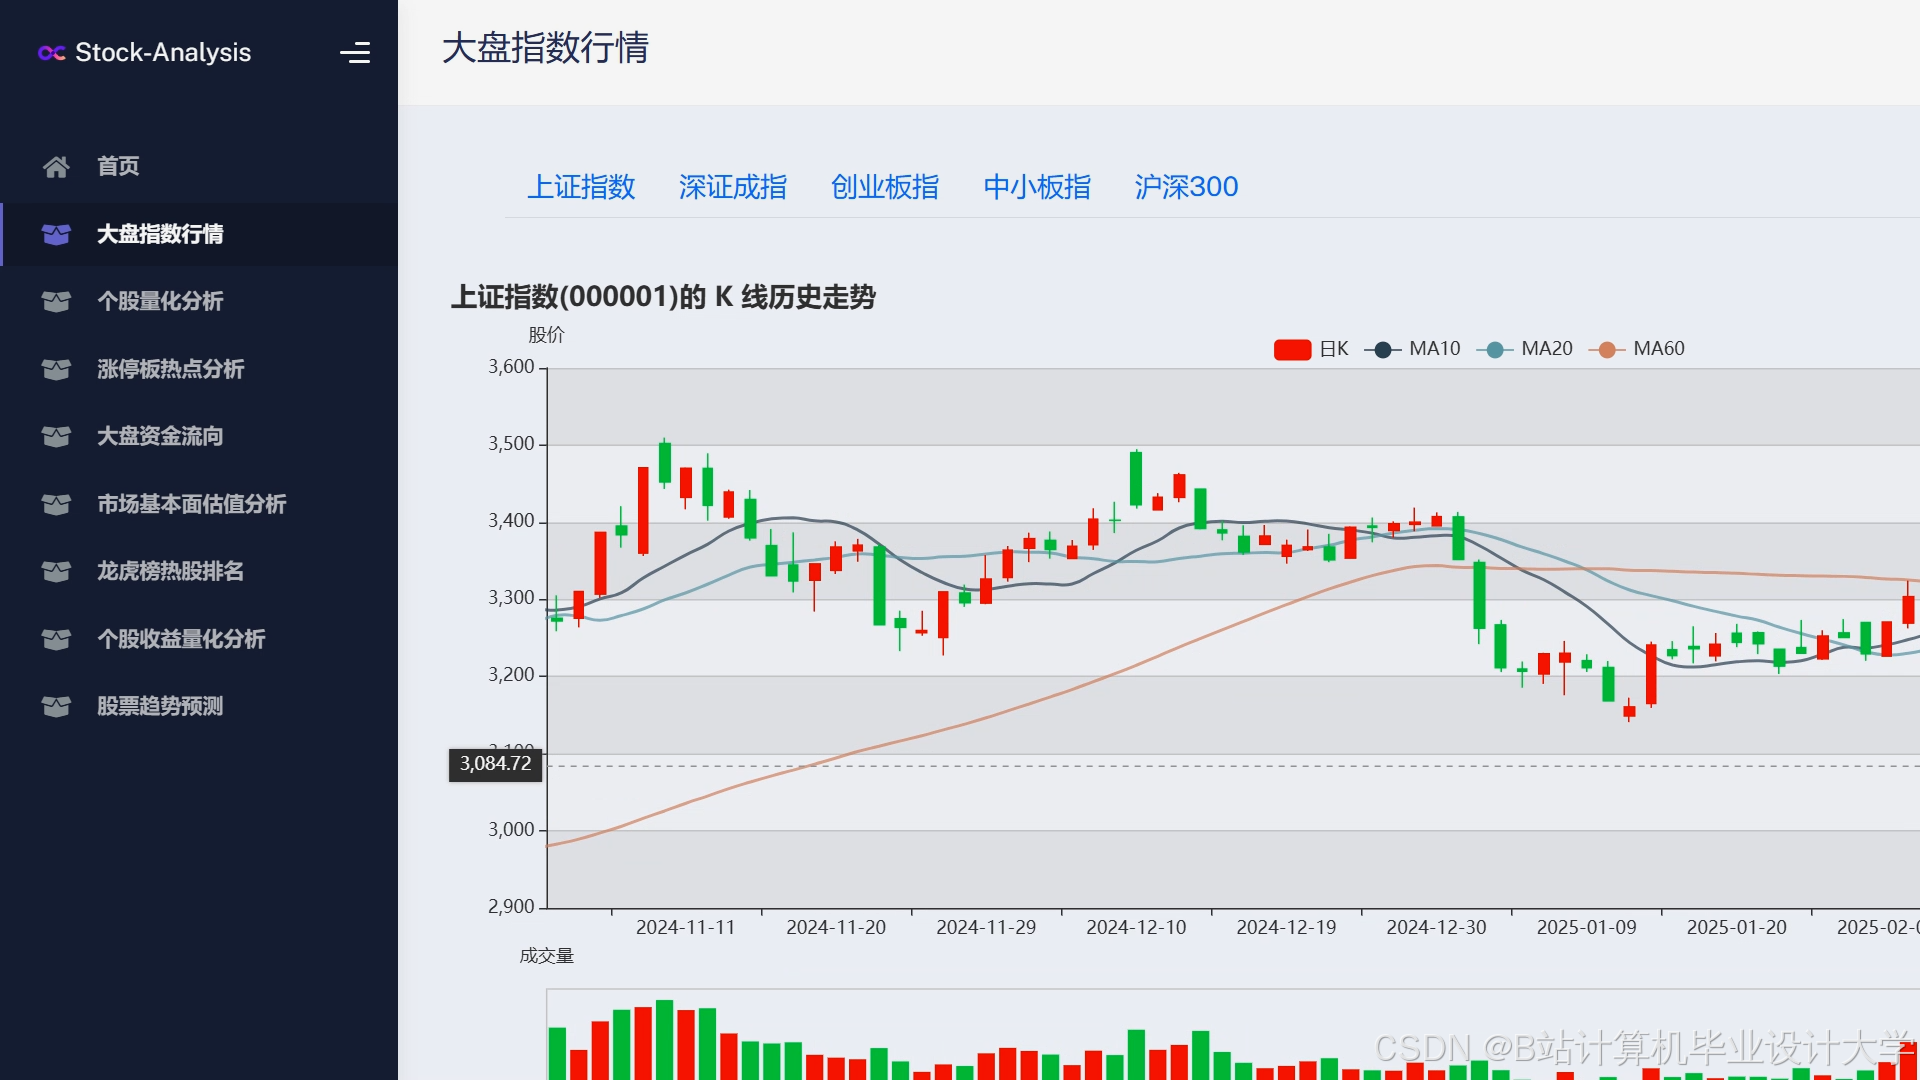Click the 中小板指 menu item
The image size is (1920, 1080).
click(x=1037, y=187)
